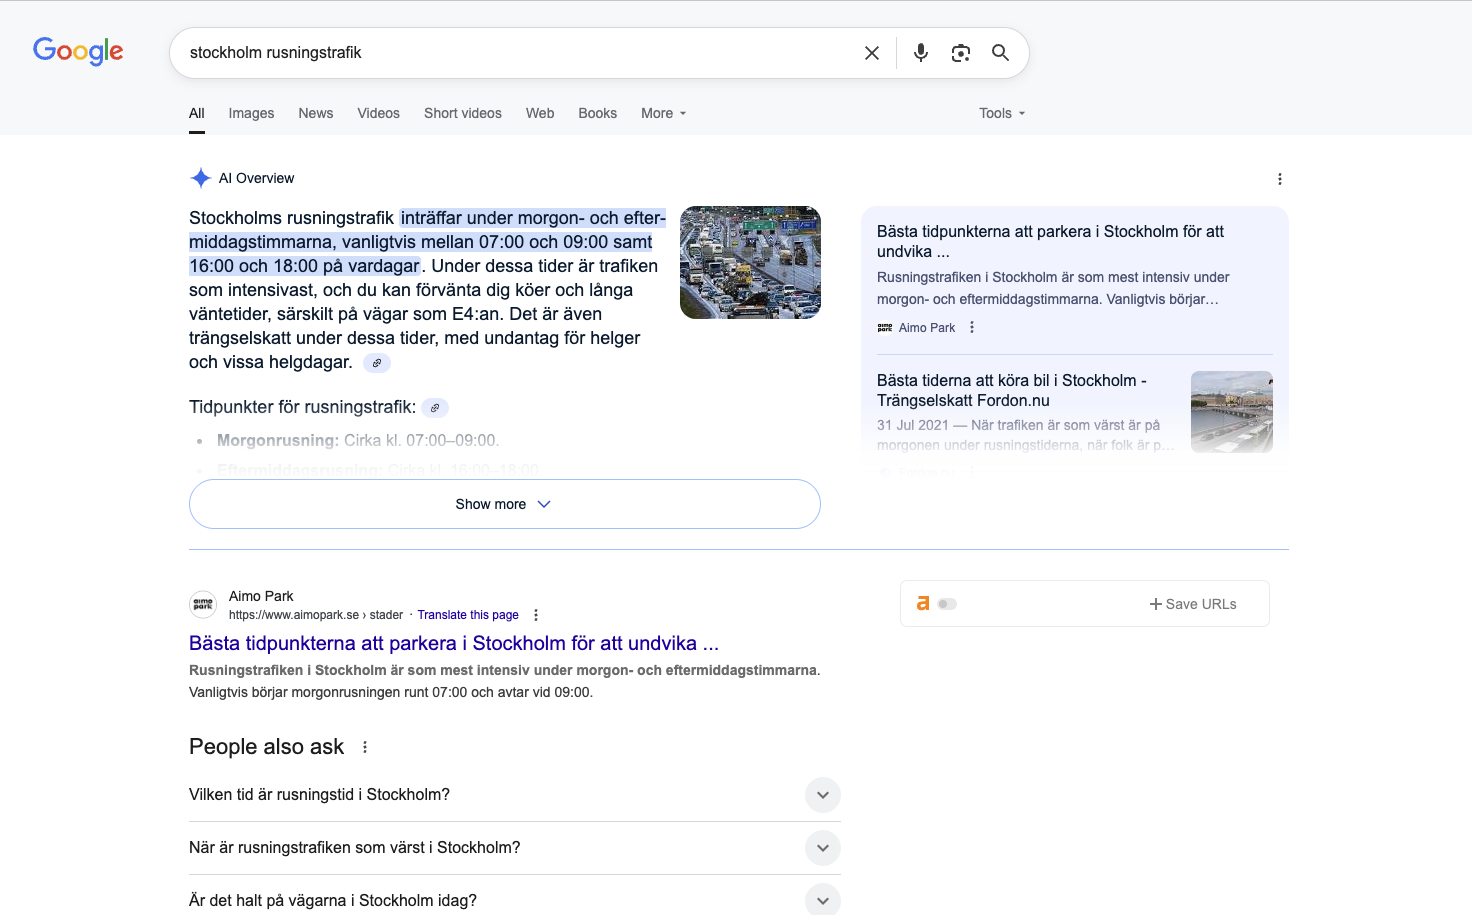Click the link chip beside 'Tidpunkter för rusningstrafik:'
This screenshot has width=1472, height=915.
pos(435,408)
